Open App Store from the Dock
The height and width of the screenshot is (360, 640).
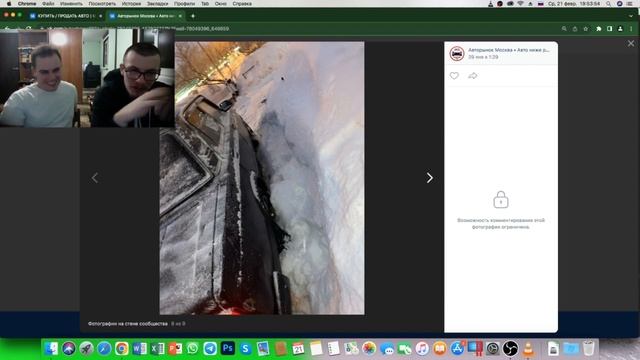coord(457,349)
